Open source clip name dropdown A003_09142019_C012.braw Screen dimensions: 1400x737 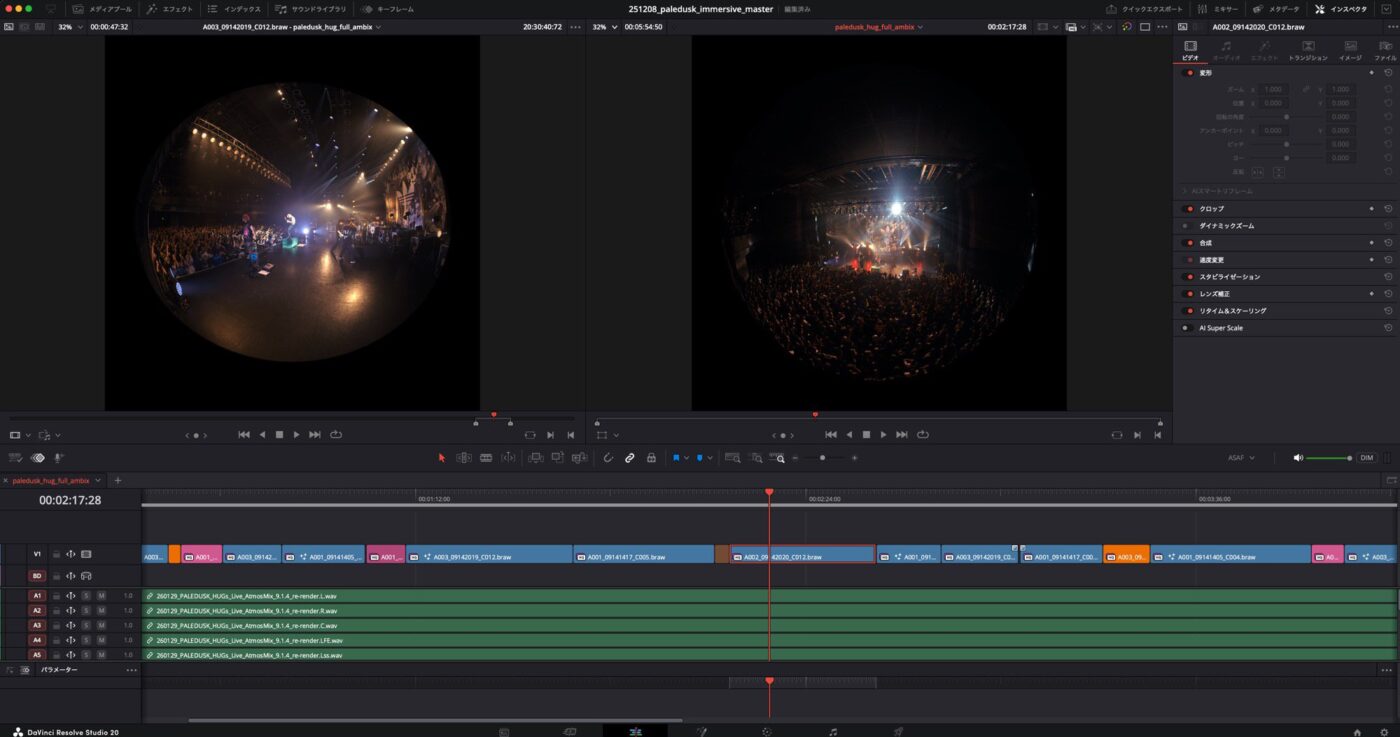click(291, 27)
